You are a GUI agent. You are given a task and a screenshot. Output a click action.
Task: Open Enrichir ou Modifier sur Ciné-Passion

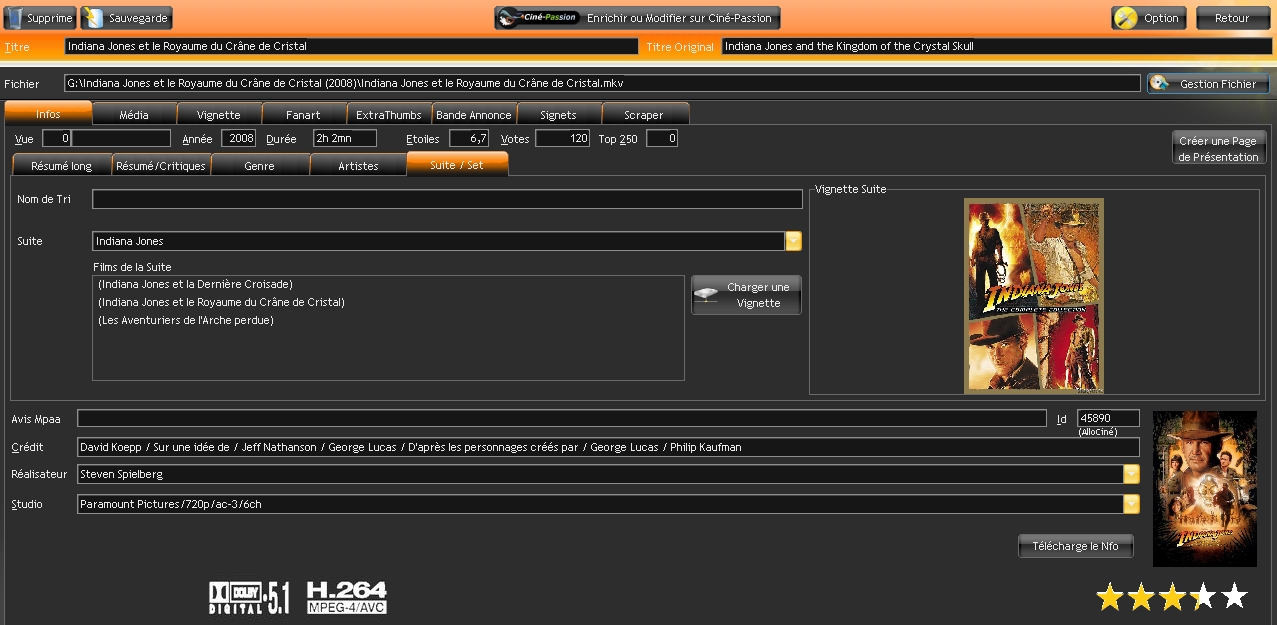637,18
